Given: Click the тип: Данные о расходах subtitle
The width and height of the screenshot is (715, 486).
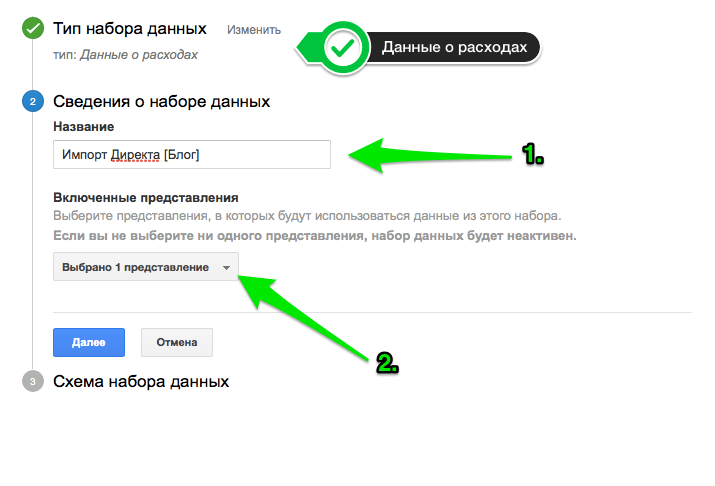Looking at the screenshot, I should point(125,55).
